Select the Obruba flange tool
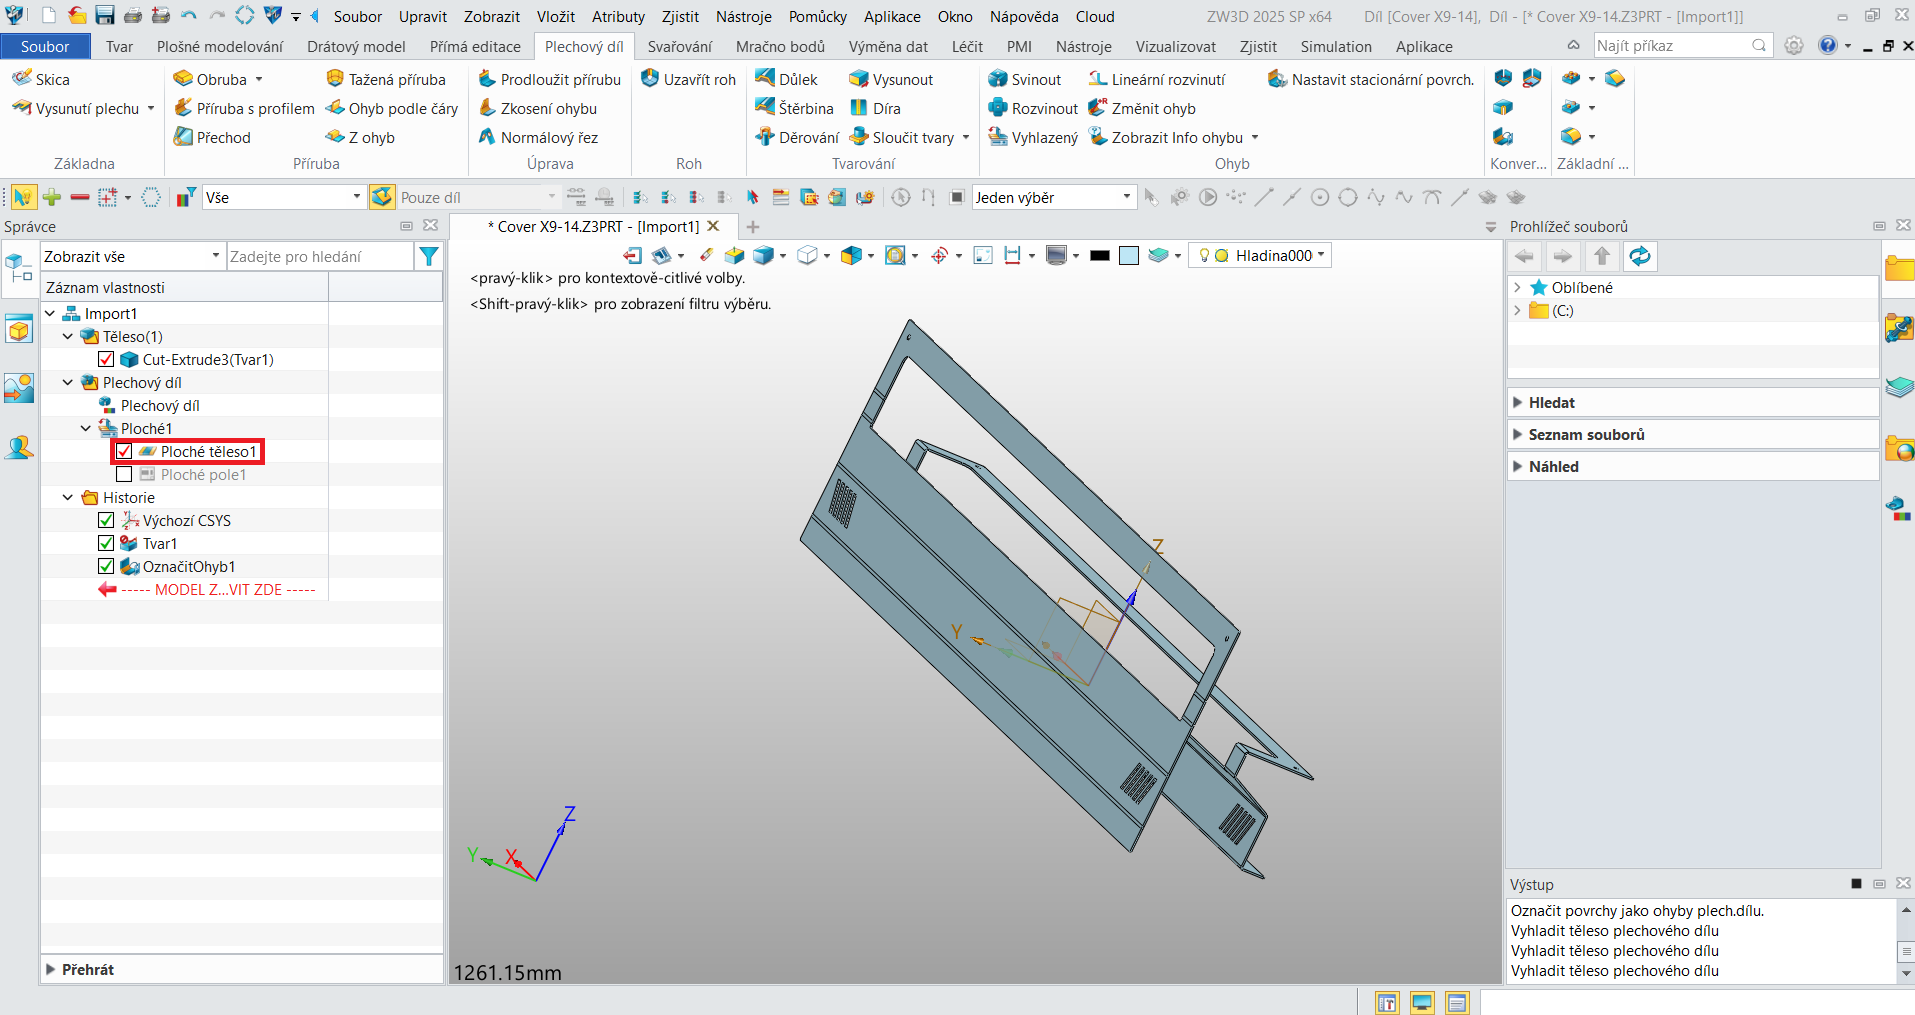The width and height of the screenshot is (1915, 1015). (x=210, y=79)
